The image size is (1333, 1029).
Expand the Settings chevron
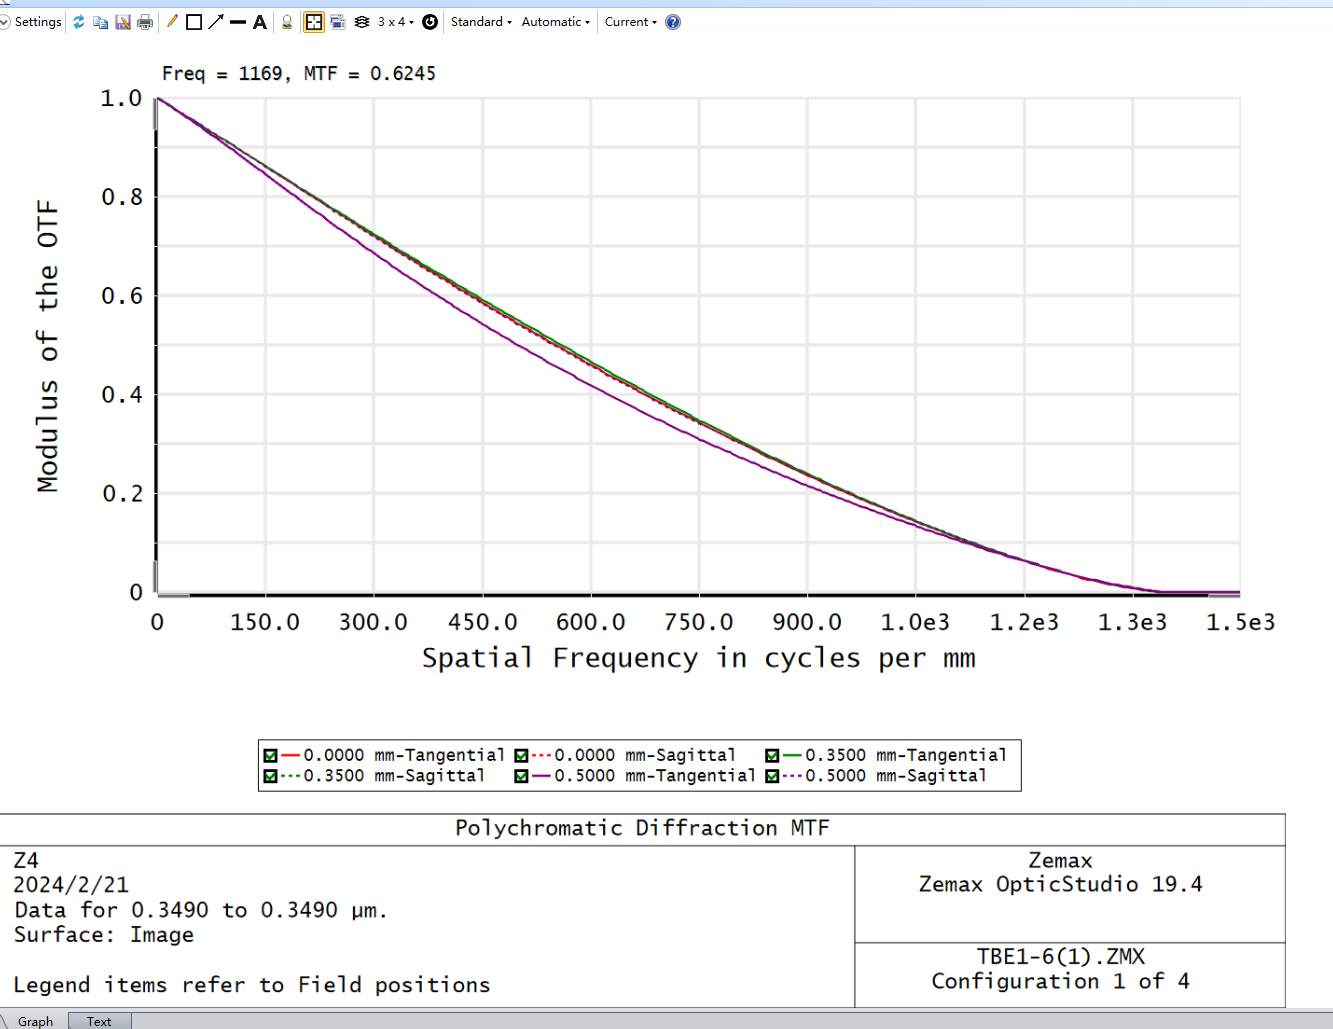tap(4, 22)
